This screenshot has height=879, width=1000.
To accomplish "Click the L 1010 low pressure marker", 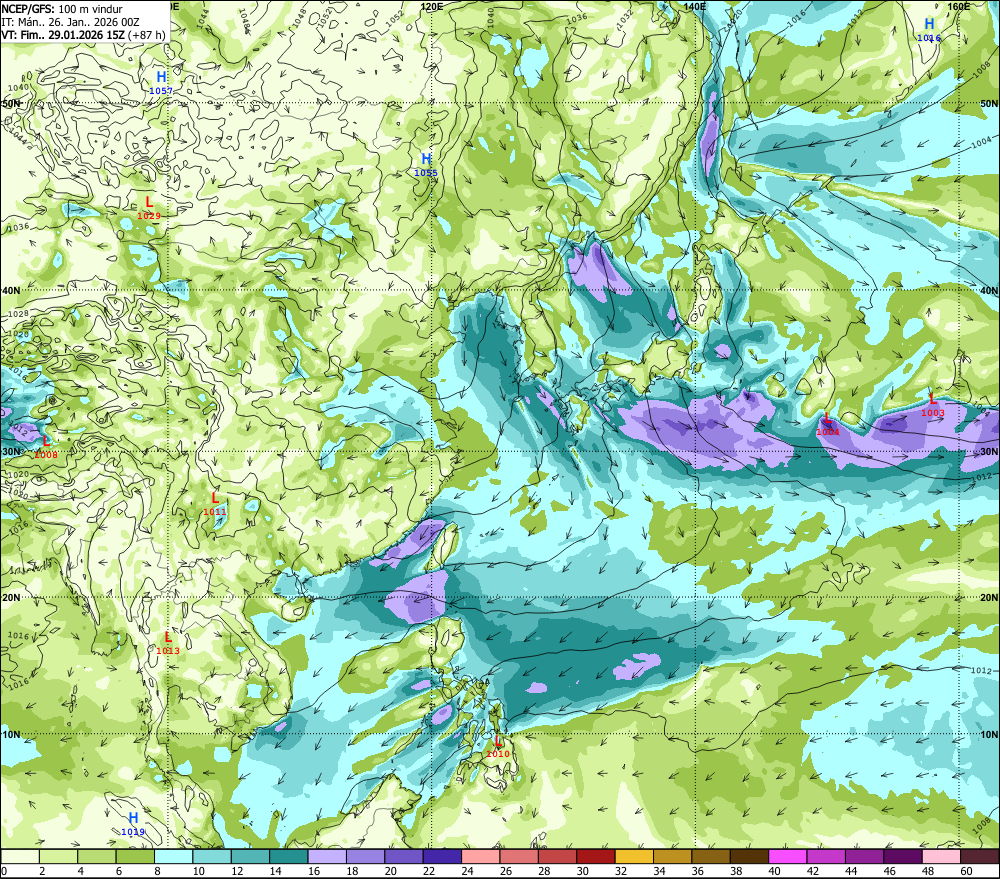I will (x=498, y=746).
